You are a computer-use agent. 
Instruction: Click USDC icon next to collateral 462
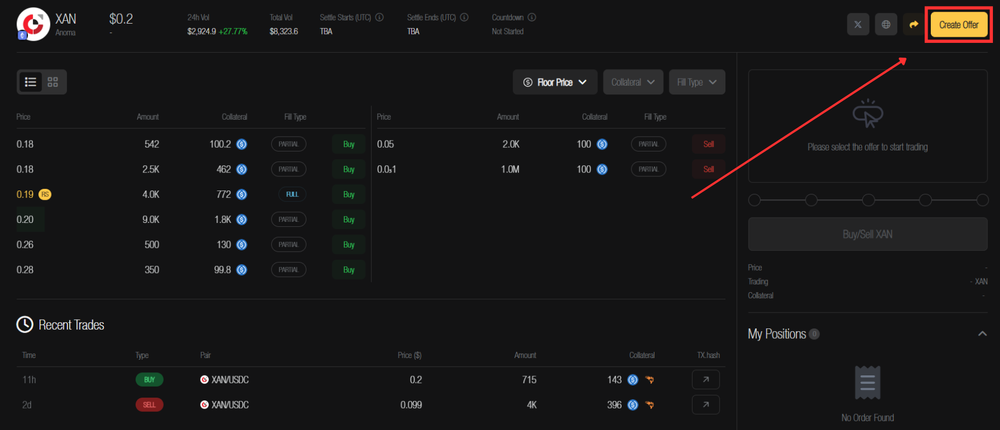[x=242, y=169]
